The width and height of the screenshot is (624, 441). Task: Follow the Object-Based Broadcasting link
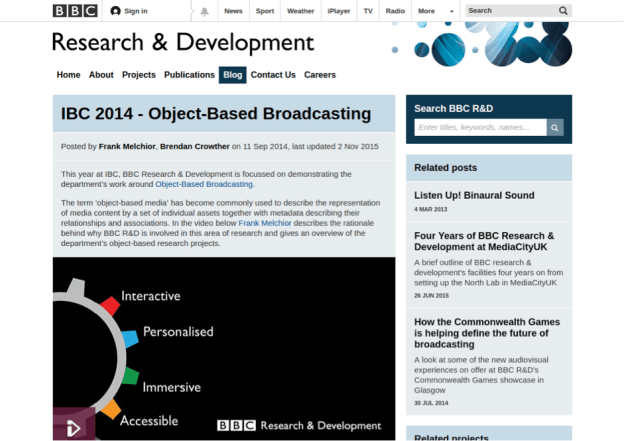(204, 184)
